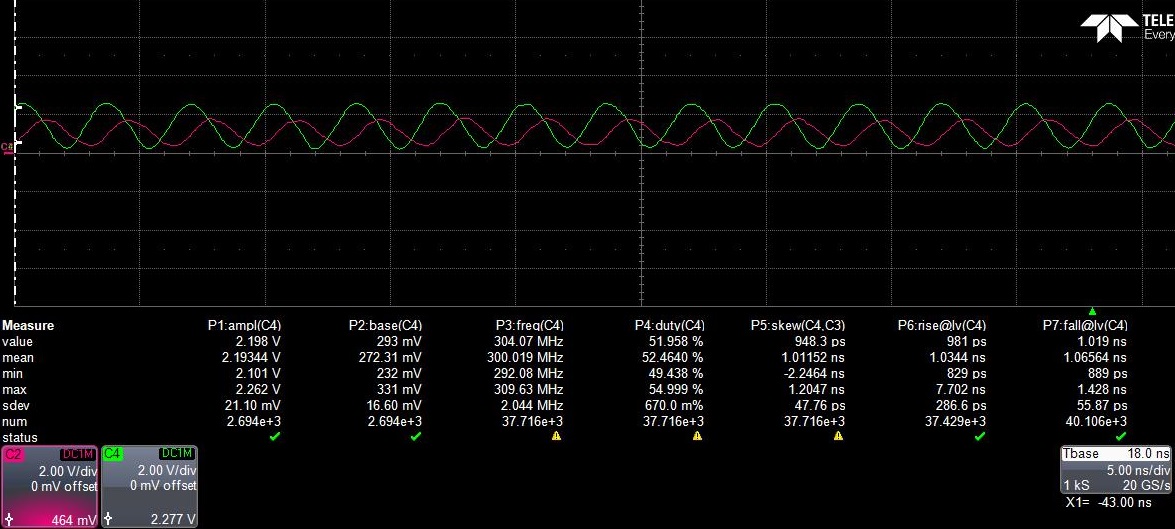Select the P7:fall@lv(C4) measurement header
The width and height of the screenshot is (1175, 529).
(1085, 325)
